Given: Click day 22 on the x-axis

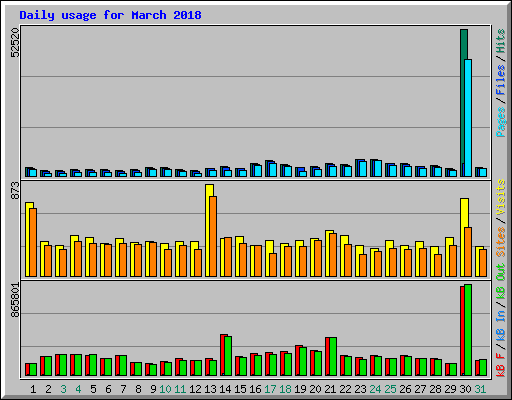Looking at the screenshot, I should coord(345,389).
